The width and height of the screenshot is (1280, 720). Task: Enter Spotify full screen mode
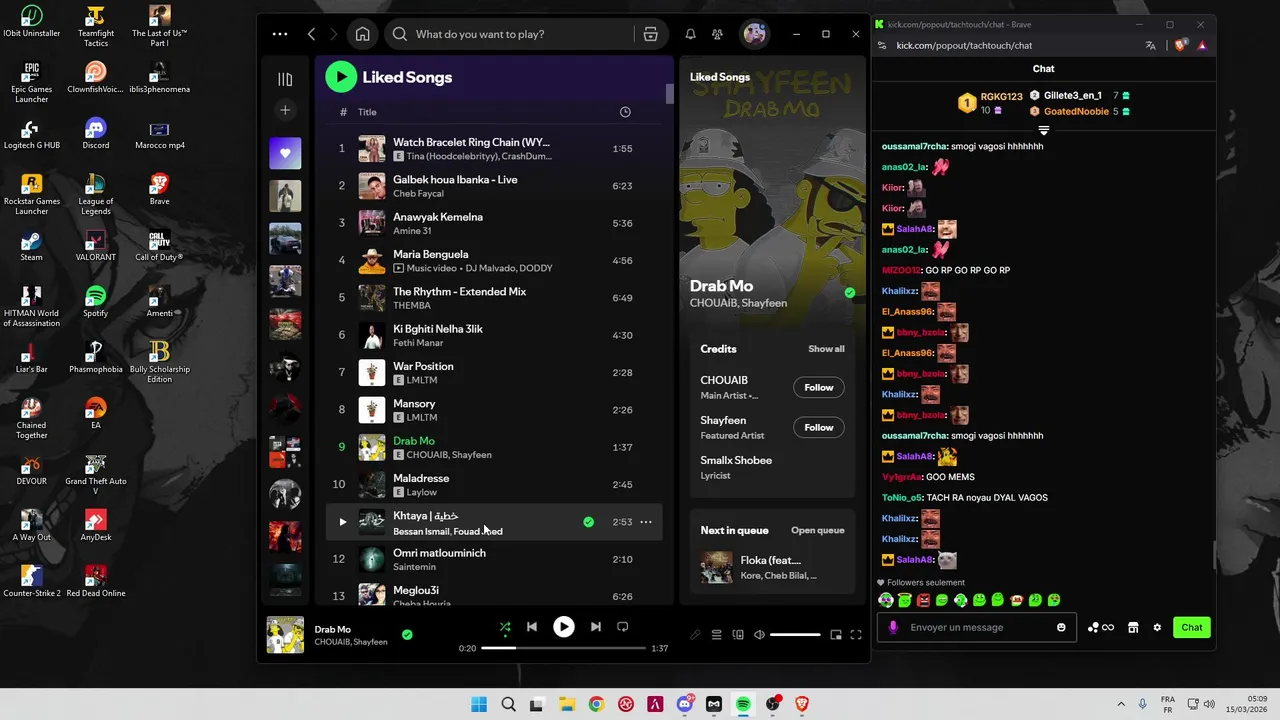(856, 635)
